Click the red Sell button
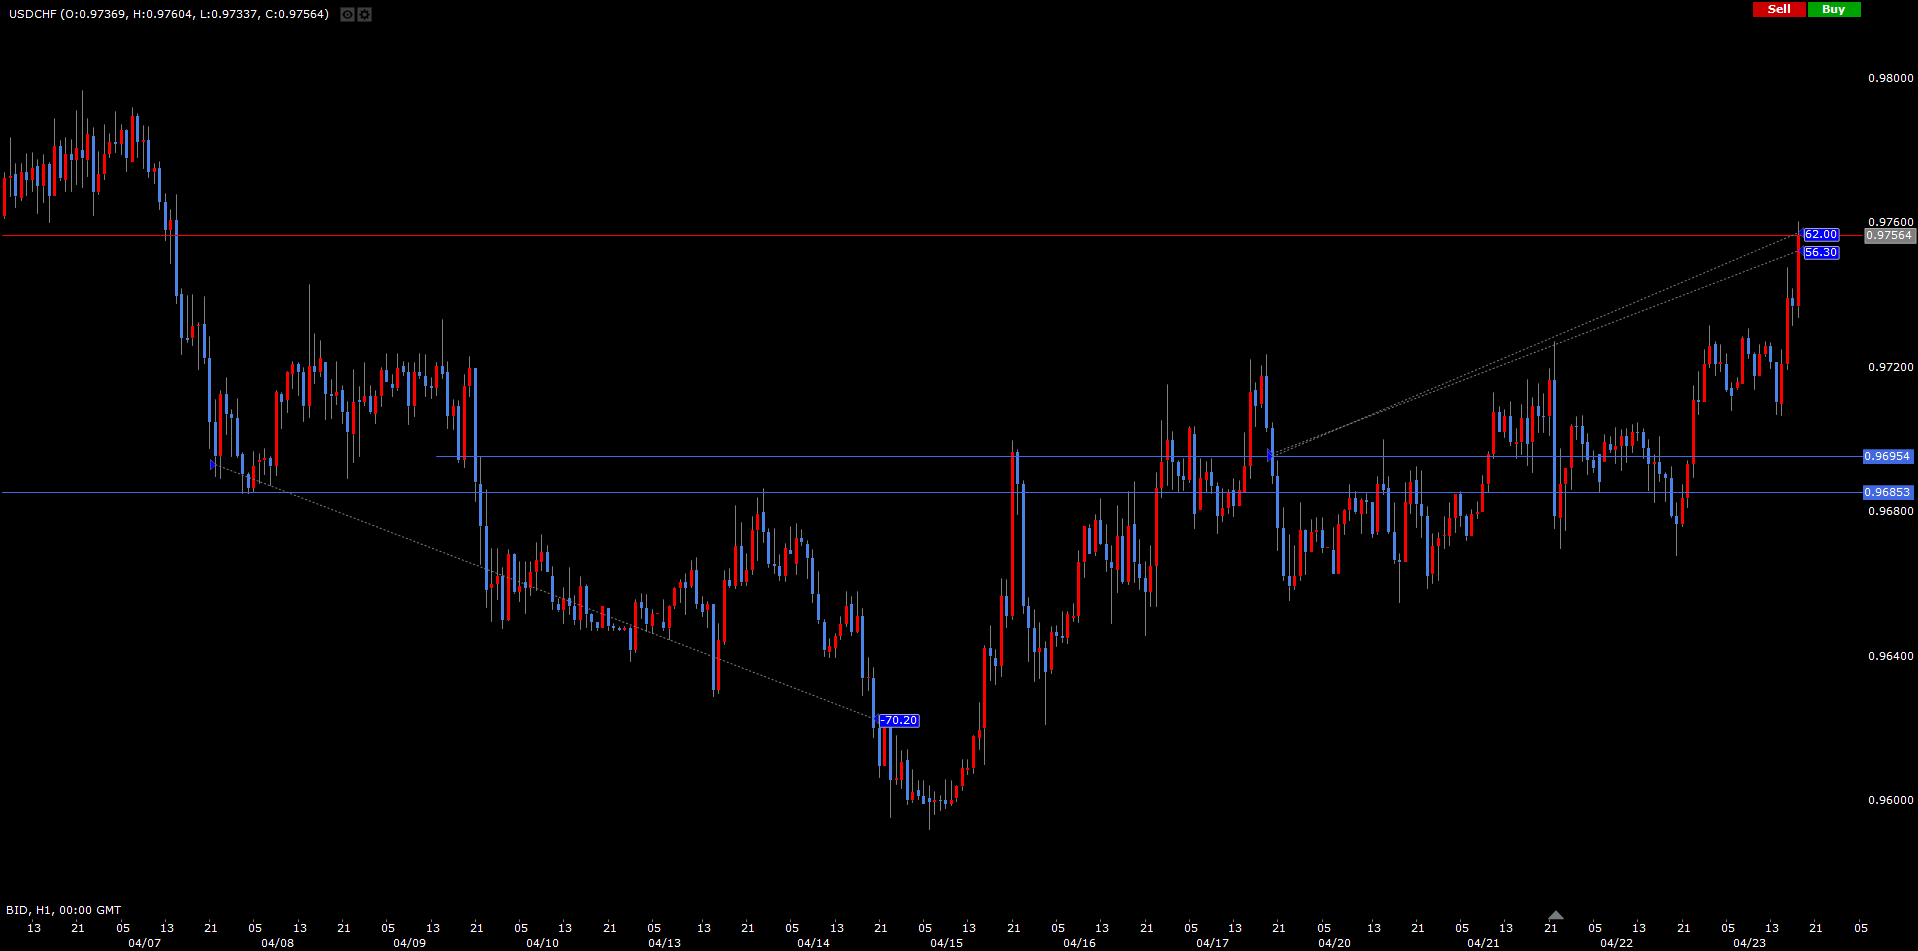Image resolution: width=1918 pixels, height=951 pixels. (1779, 9)
